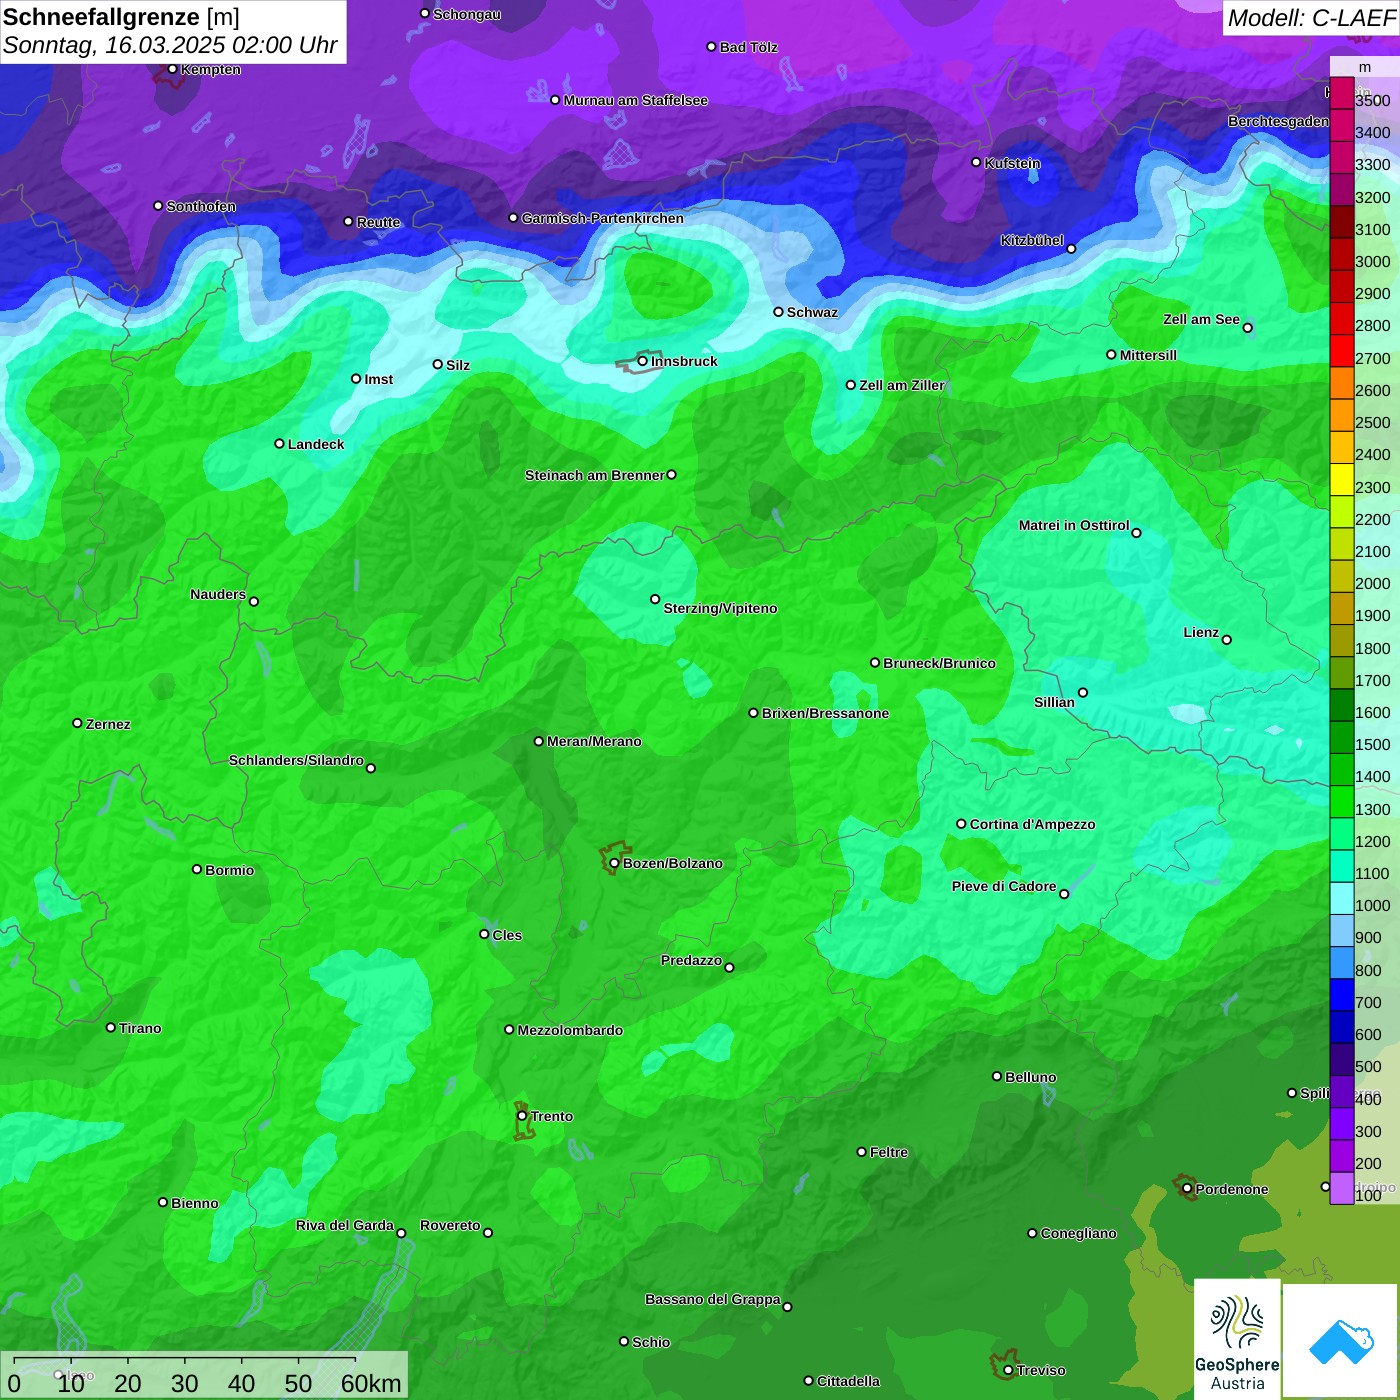Click the legend value 3500
The image size is (1400, 1400).
point(1372,101)
